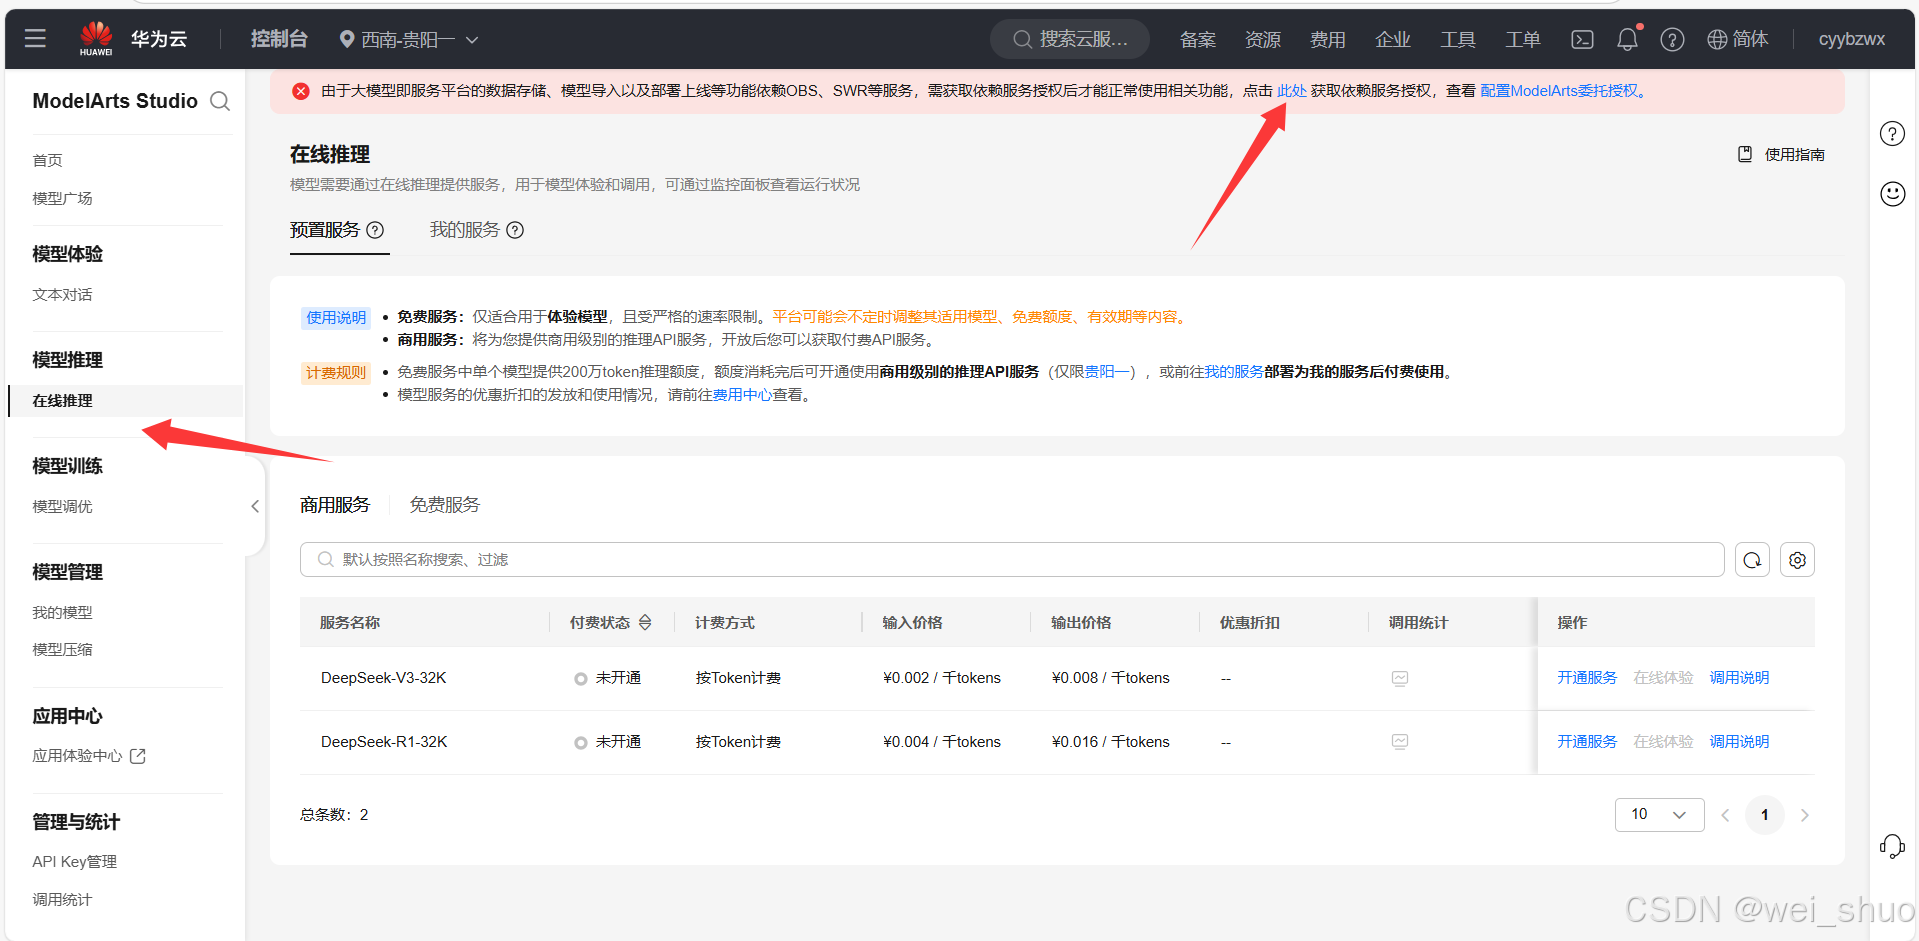Image resolution: width=1919 pixels, height=941 pixels.
Task: Click 我的服务 link in billing rules
Action: point(1234,372)
